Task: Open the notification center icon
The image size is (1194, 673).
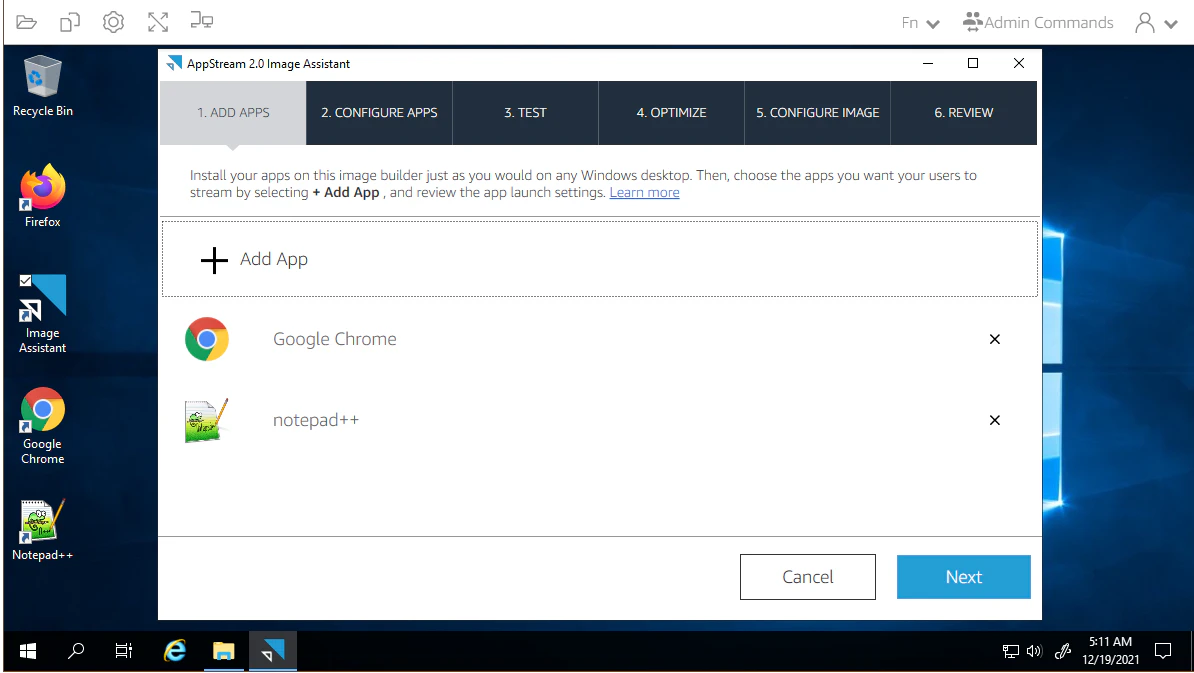Action: click(1163, 651)
